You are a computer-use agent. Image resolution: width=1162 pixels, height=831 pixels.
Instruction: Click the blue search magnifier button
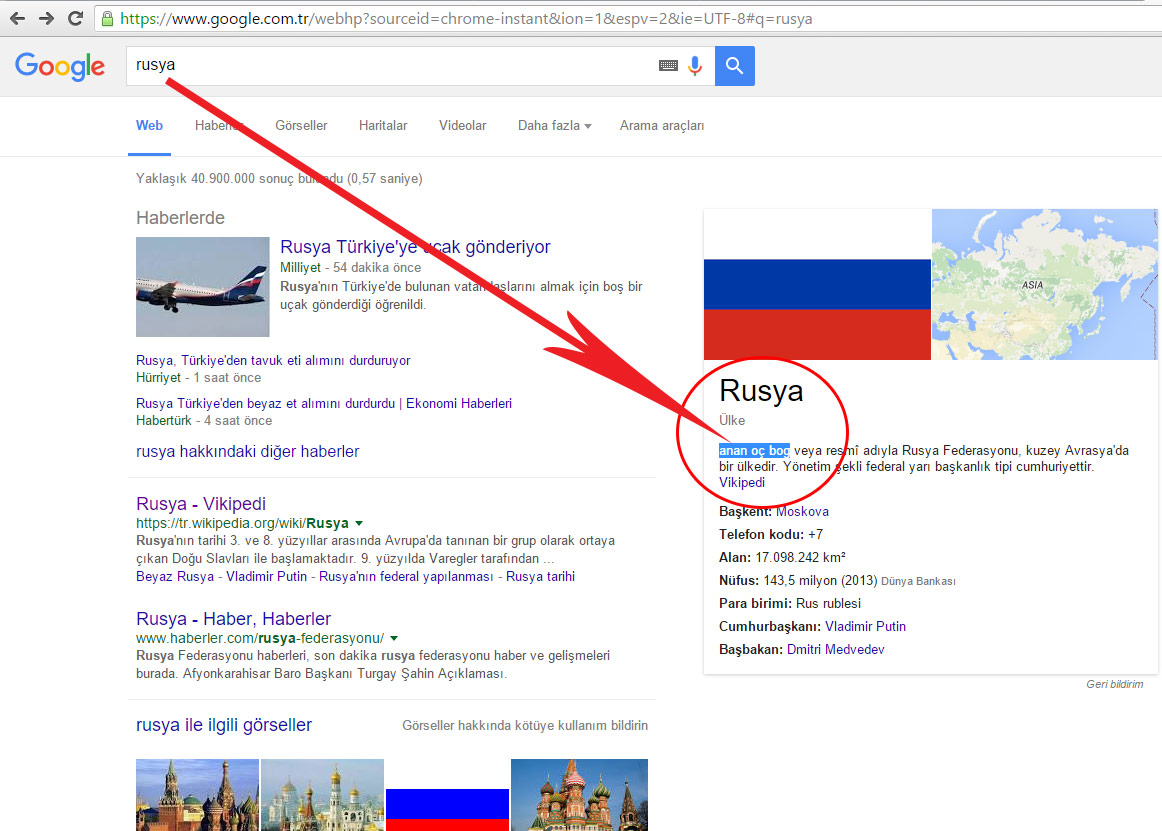[x=735, y=66]
